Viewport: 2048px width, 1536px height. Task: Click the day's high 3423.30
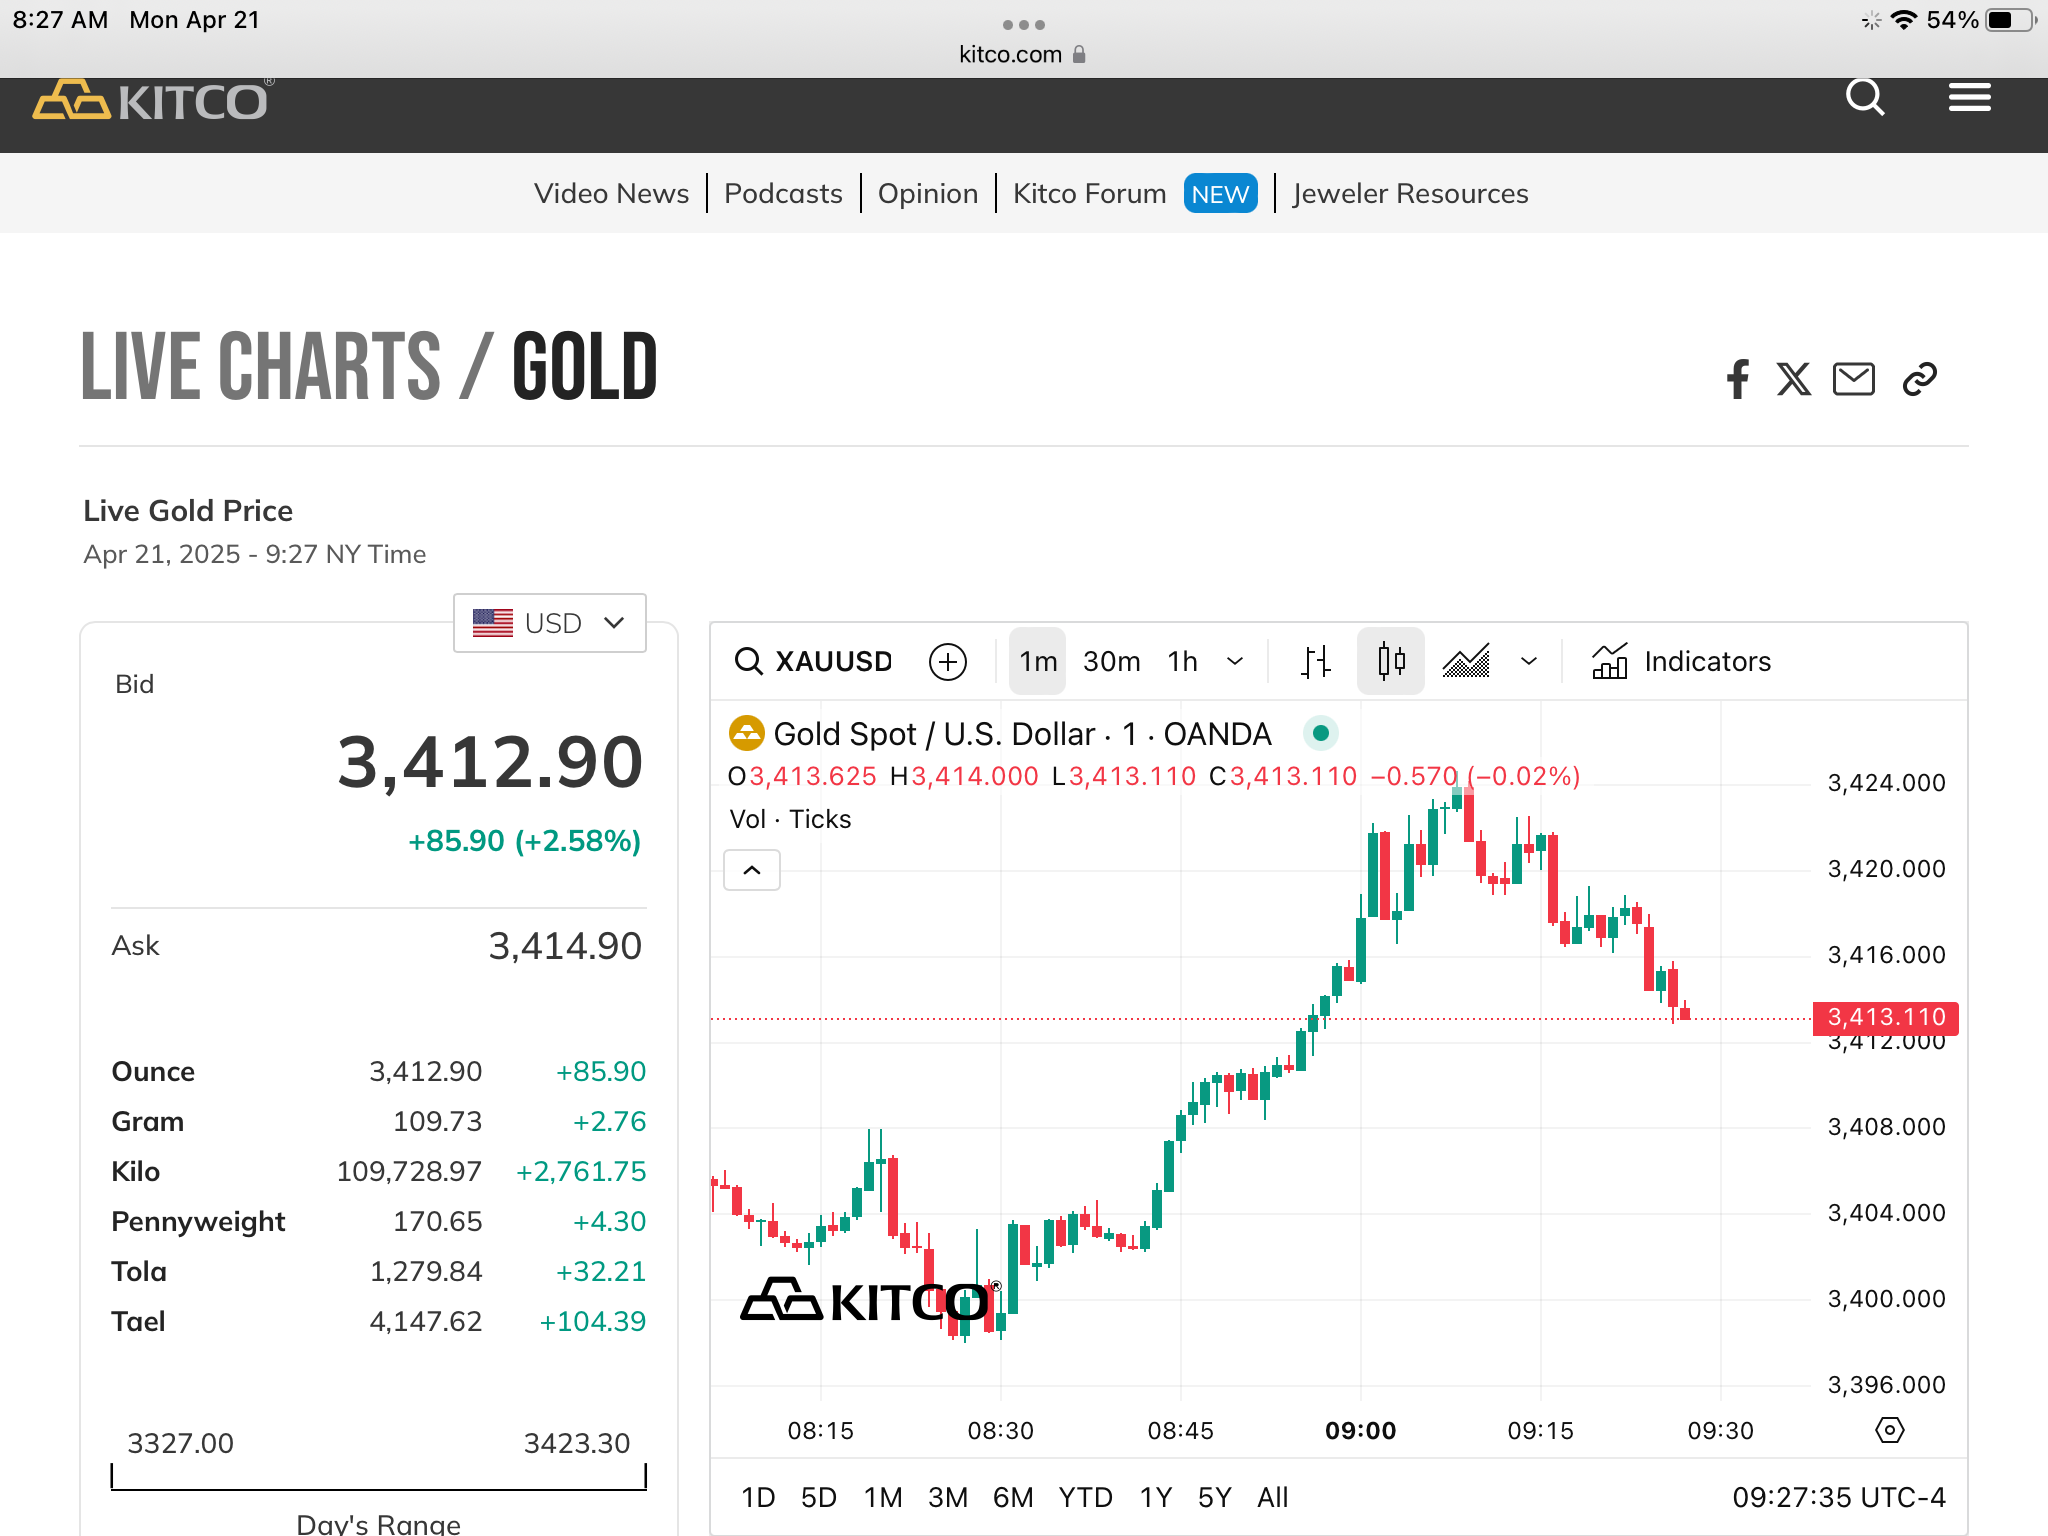coord(577,1443)
